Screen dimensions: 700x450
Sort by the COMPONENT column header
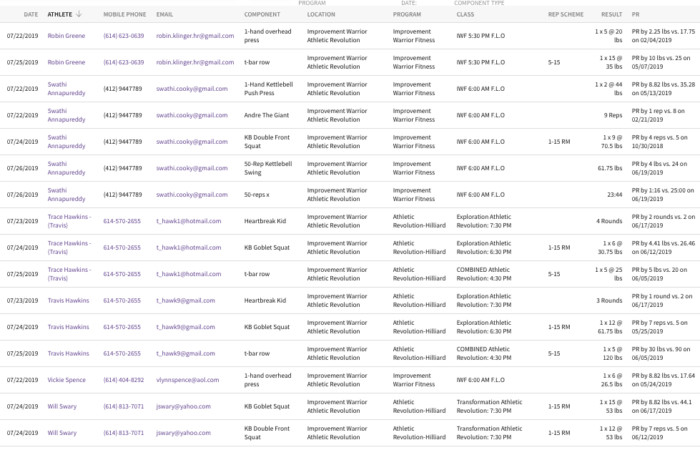[x=262, y=14]
